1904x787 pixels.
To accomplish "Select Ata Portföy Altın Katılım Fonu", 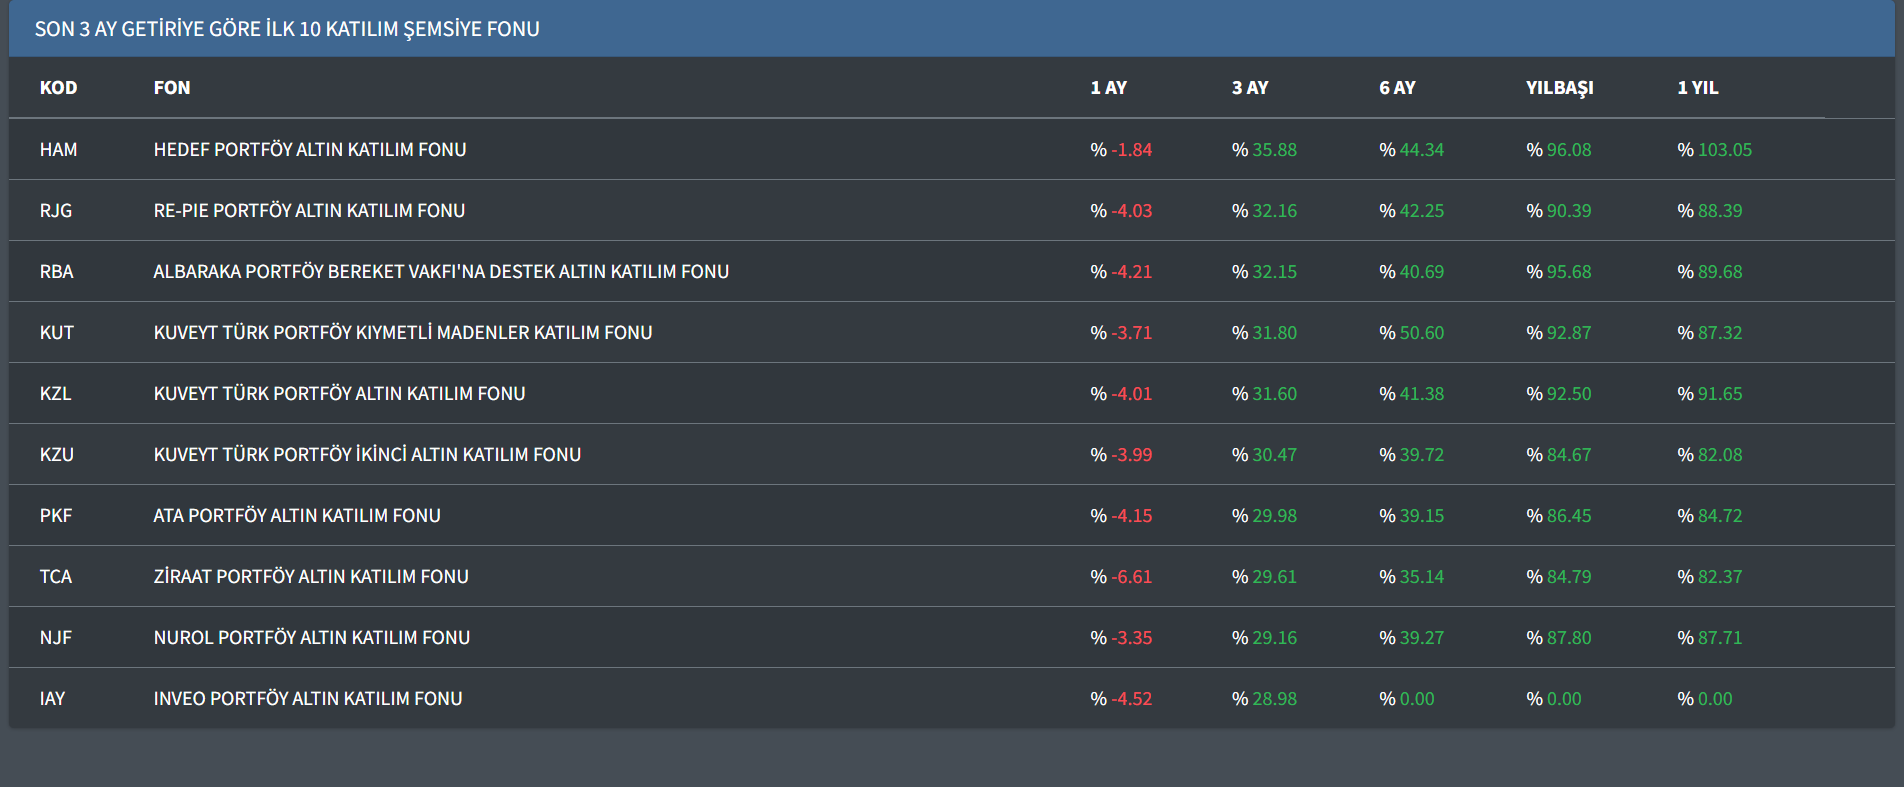I will (297, 516).
